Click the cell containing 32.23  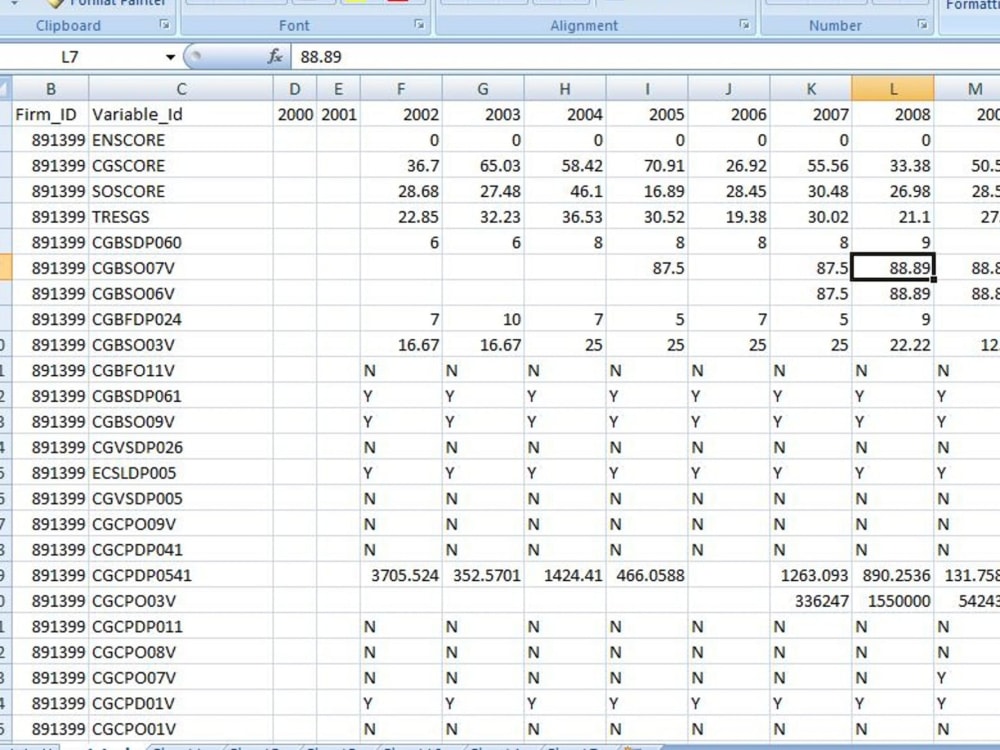[x=483, y=216]
